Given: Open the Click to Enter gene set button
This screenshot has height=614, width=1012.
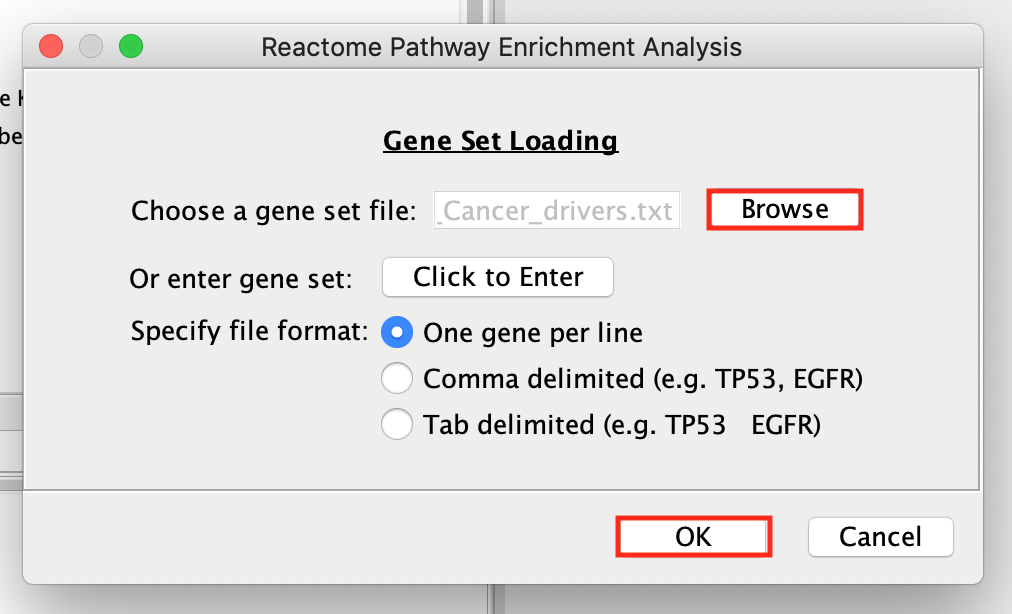Looking at the screenshot, I should coord(498,277).
